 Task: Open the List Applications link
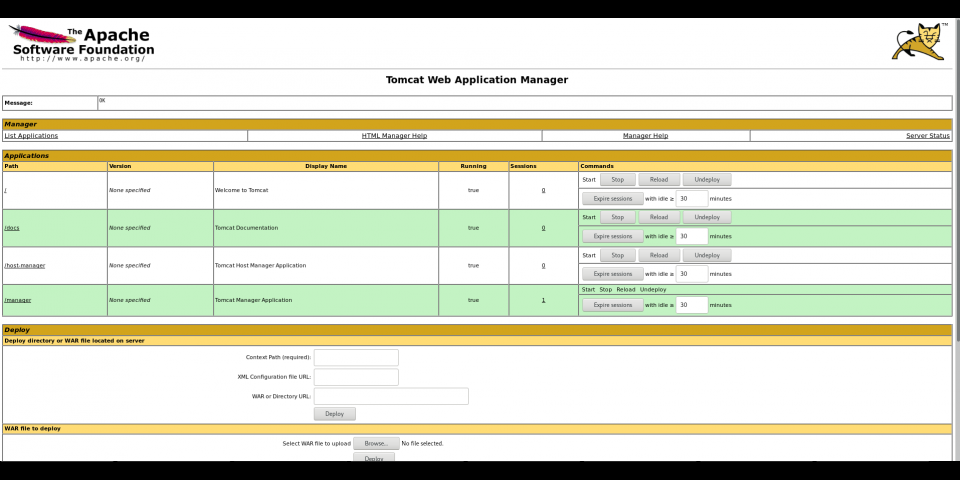(31, 135)
